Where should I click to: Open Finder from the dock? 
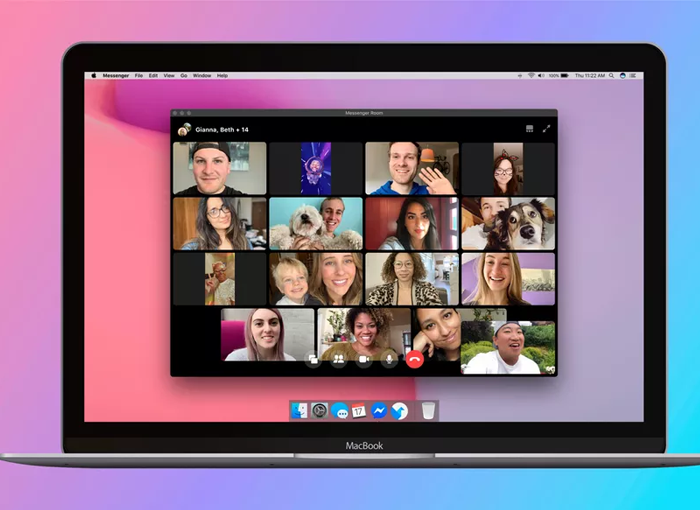coord(300,410)
